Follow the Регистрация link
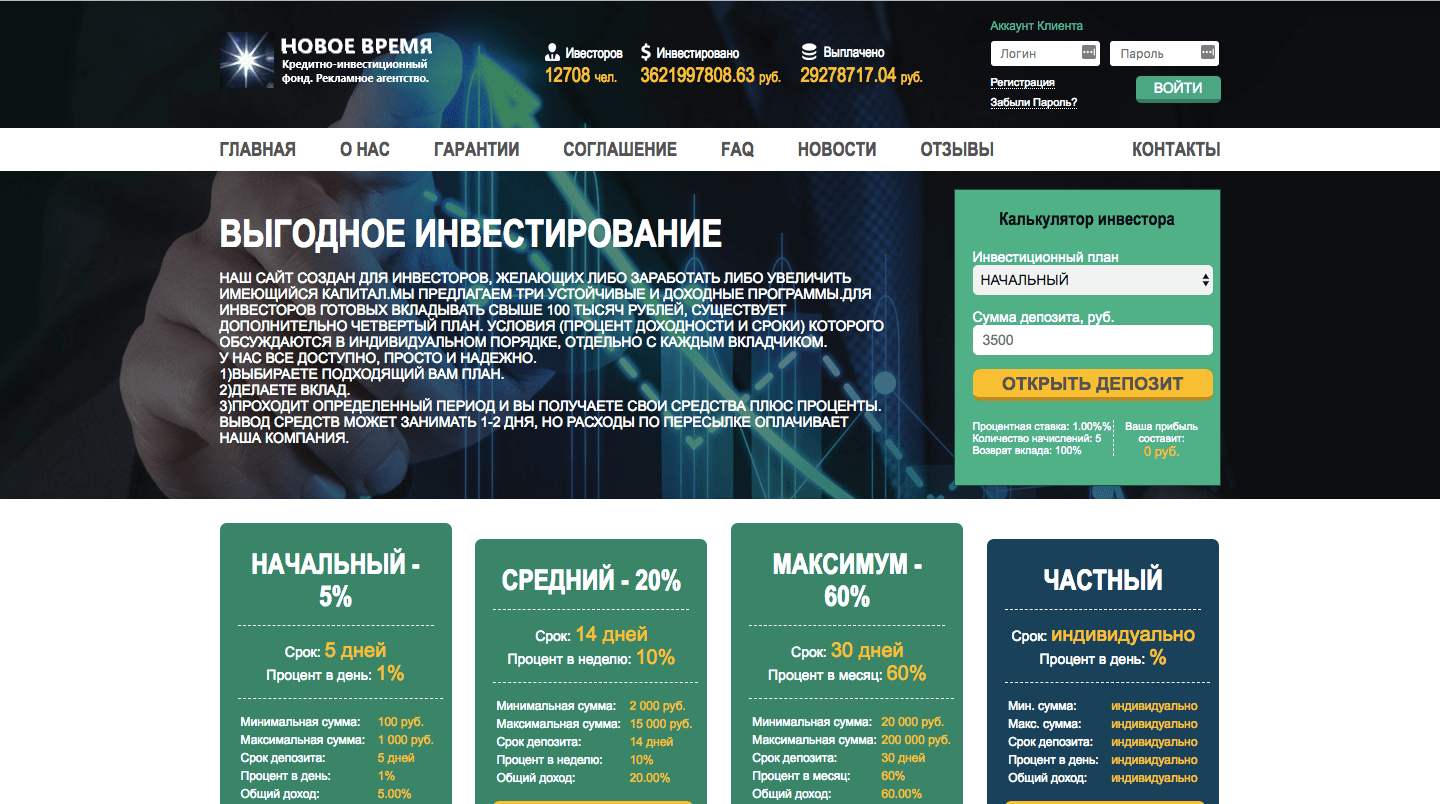Image resolution: width=1440 pixels, height=804 pixels. (x=1022, y=82)
